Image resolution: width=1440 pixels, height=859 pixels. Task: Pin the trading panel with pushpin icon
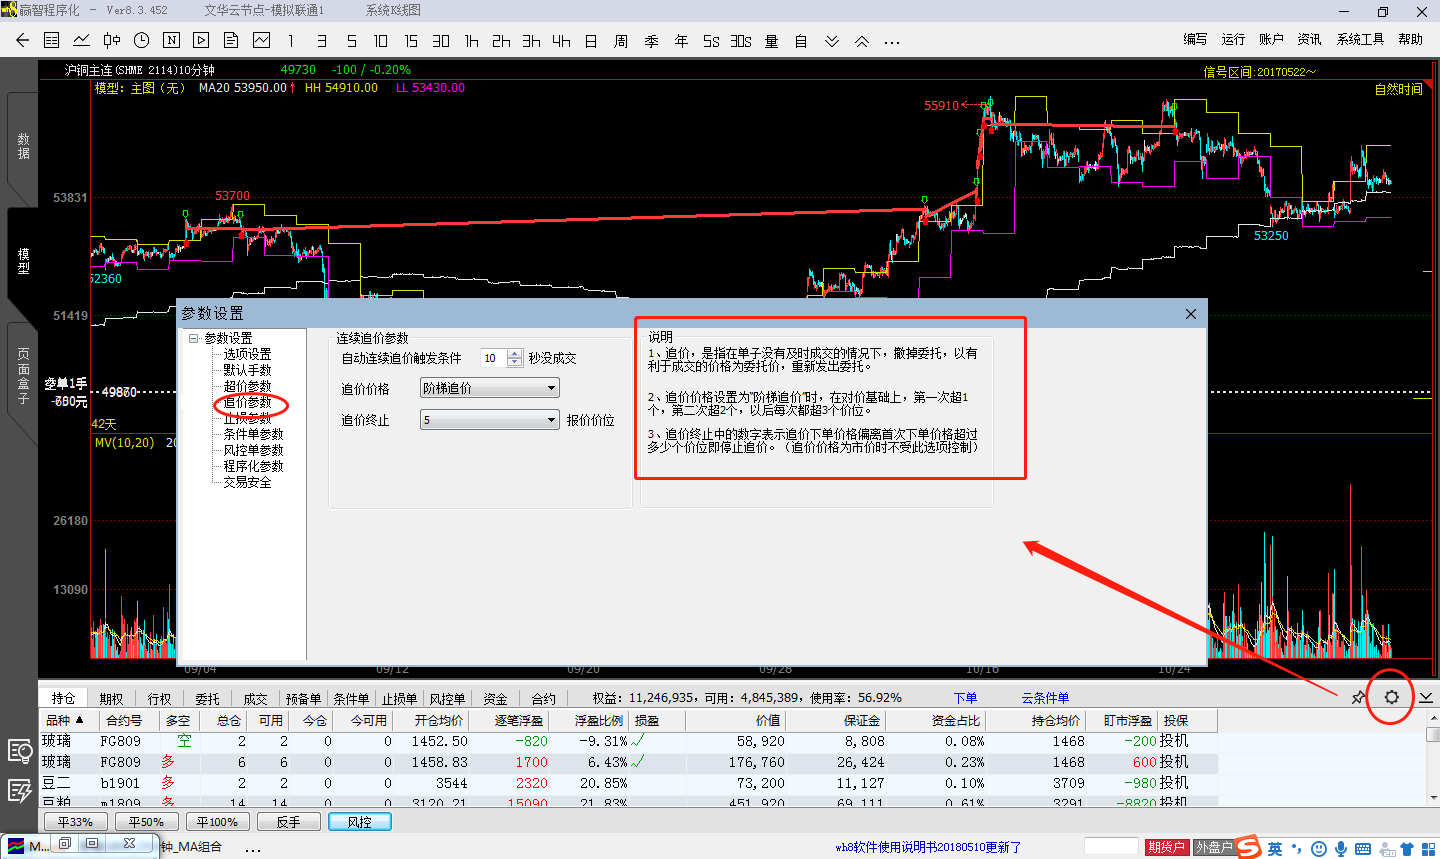click(1358, 698)
